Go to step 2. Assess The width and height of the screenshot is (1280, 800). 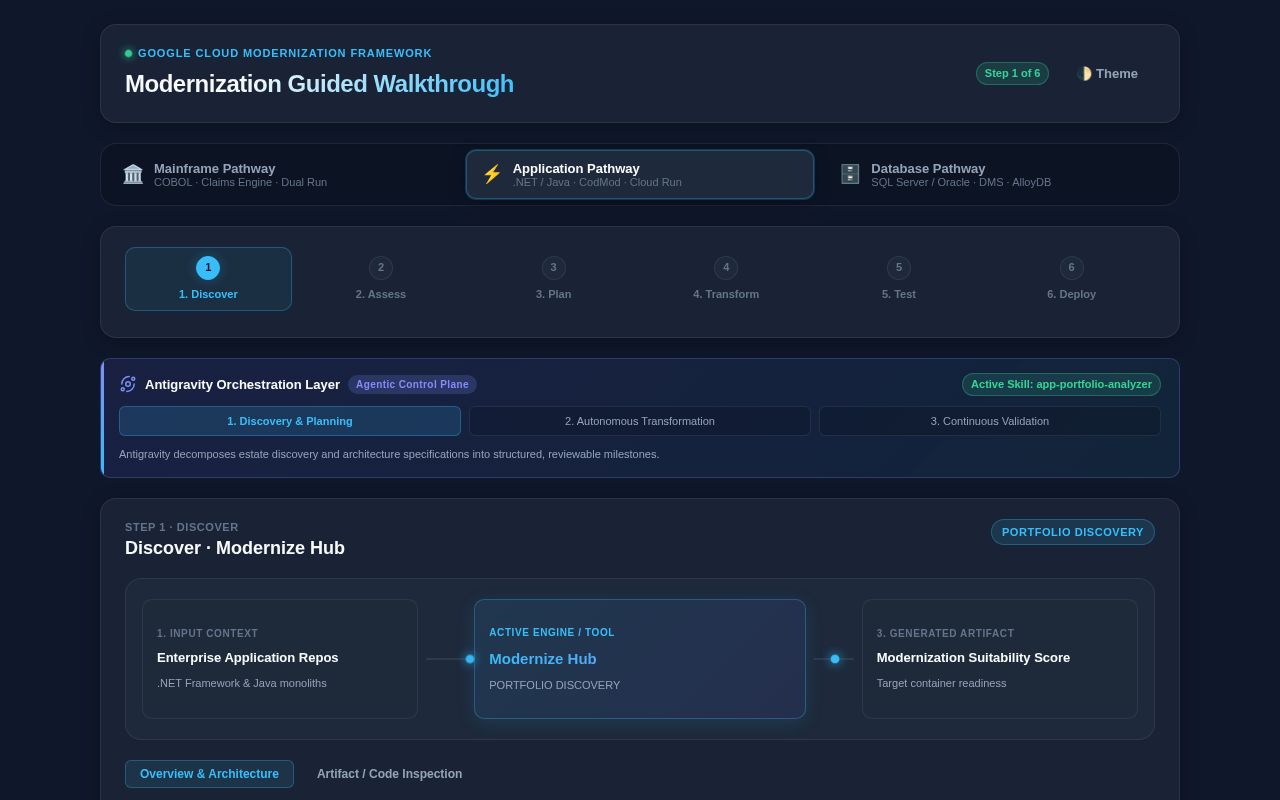pos(381,279)
